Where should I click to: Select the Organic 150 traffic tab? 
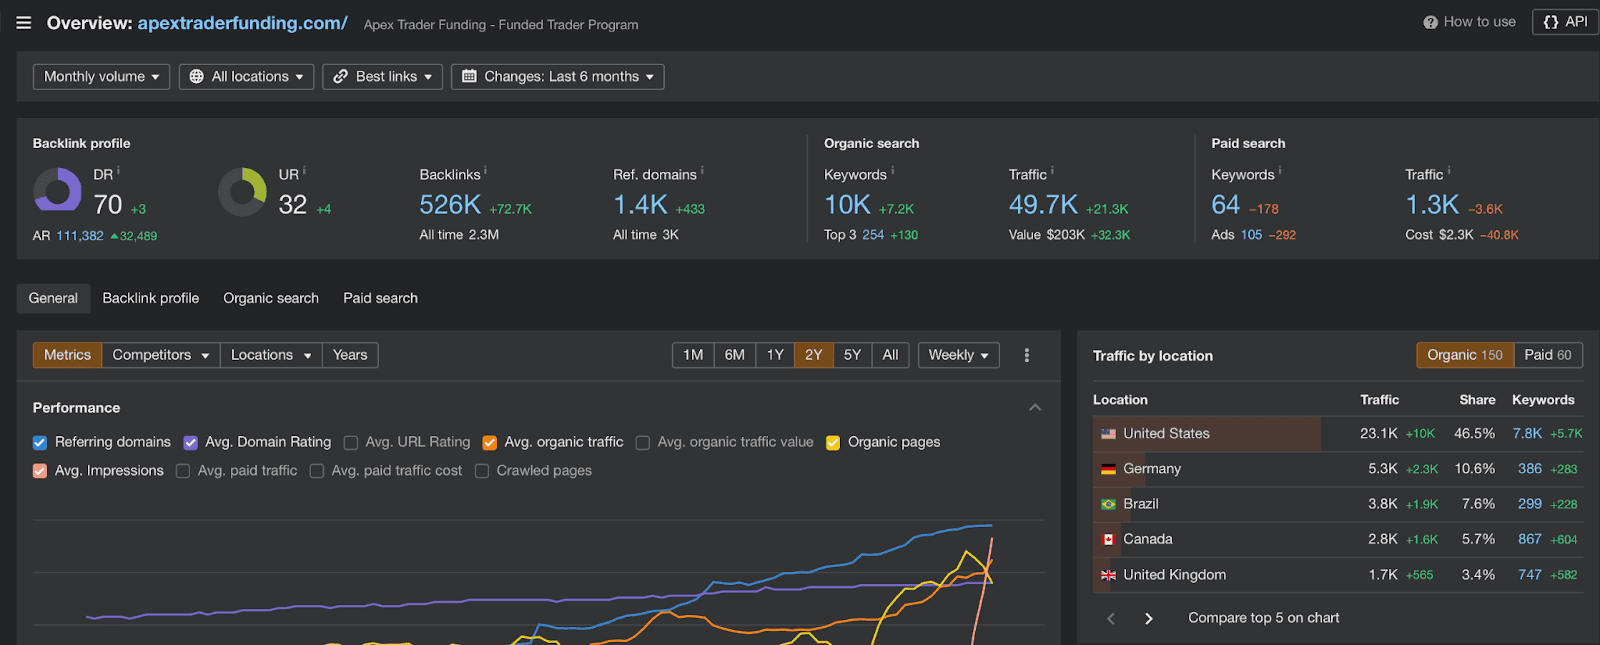click(1465, 355)
